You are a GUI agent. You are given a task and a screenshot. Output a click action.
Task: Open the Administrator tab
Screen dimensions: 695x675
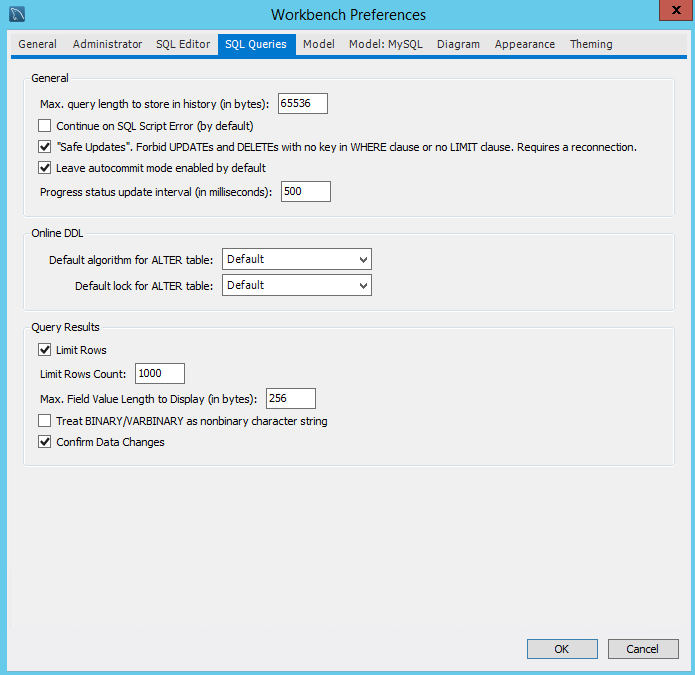[x=107, y=45]
